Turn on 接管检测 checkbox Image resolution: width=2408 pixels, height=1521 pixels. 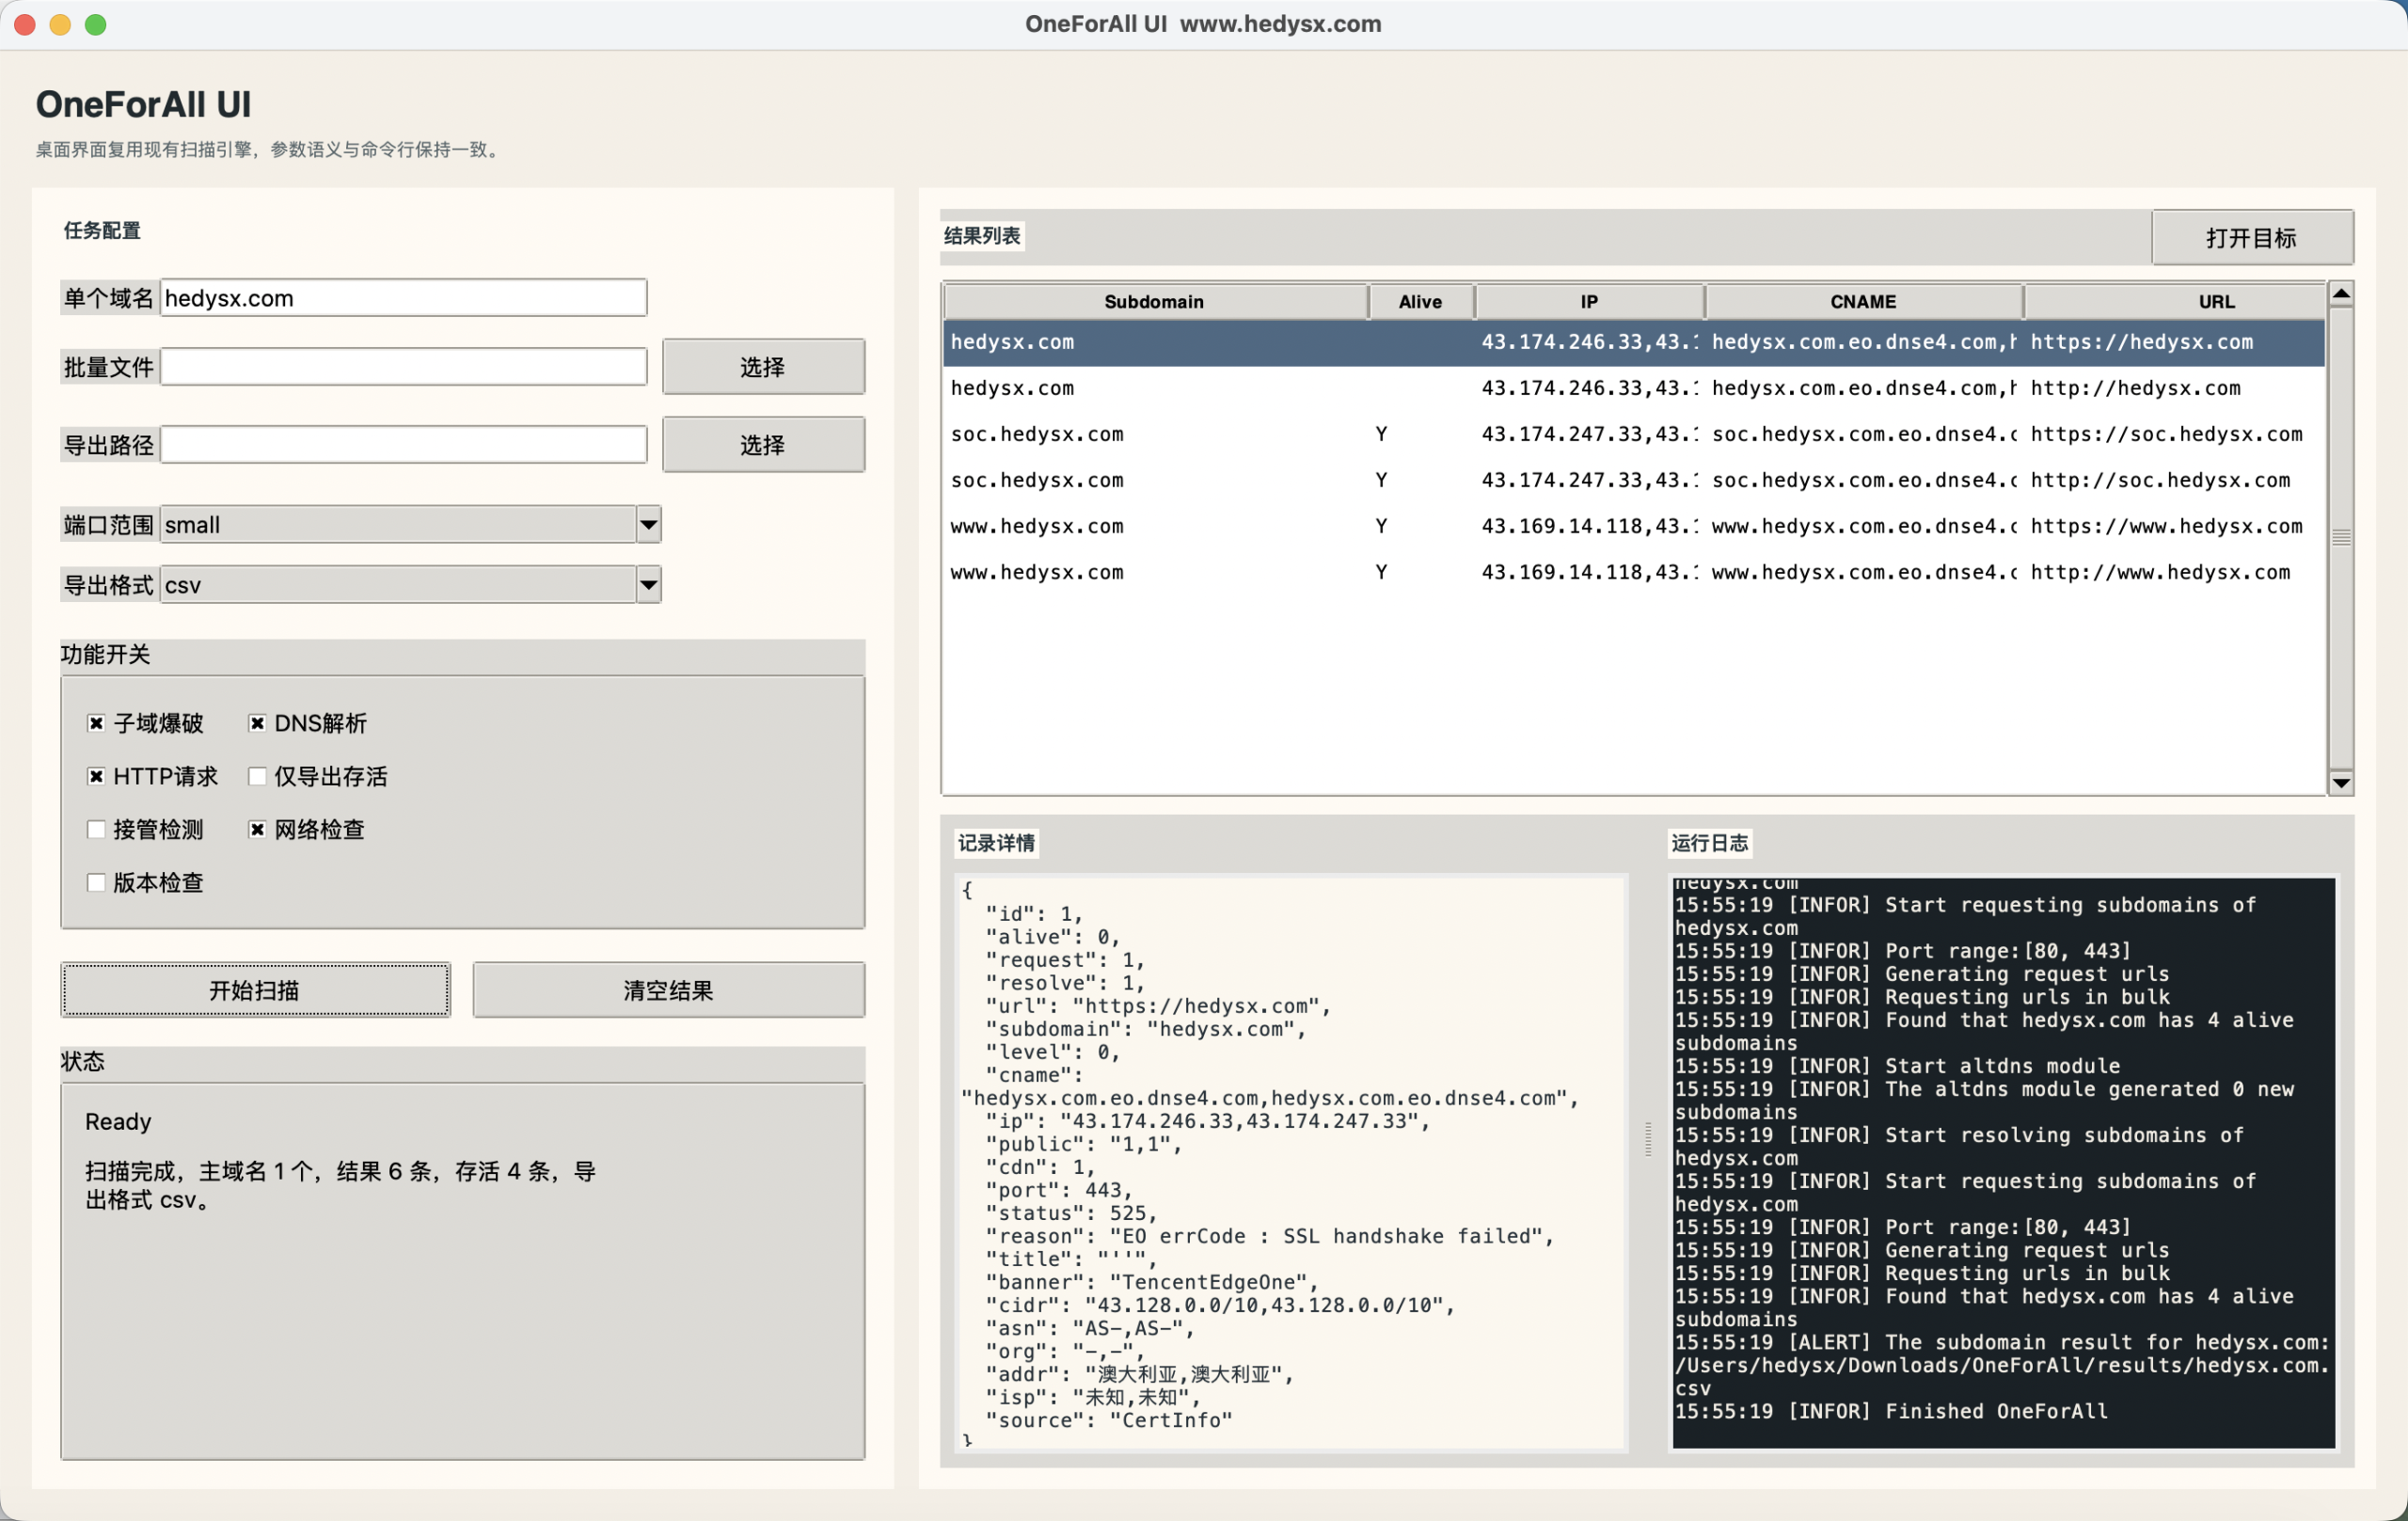point(96,829)
